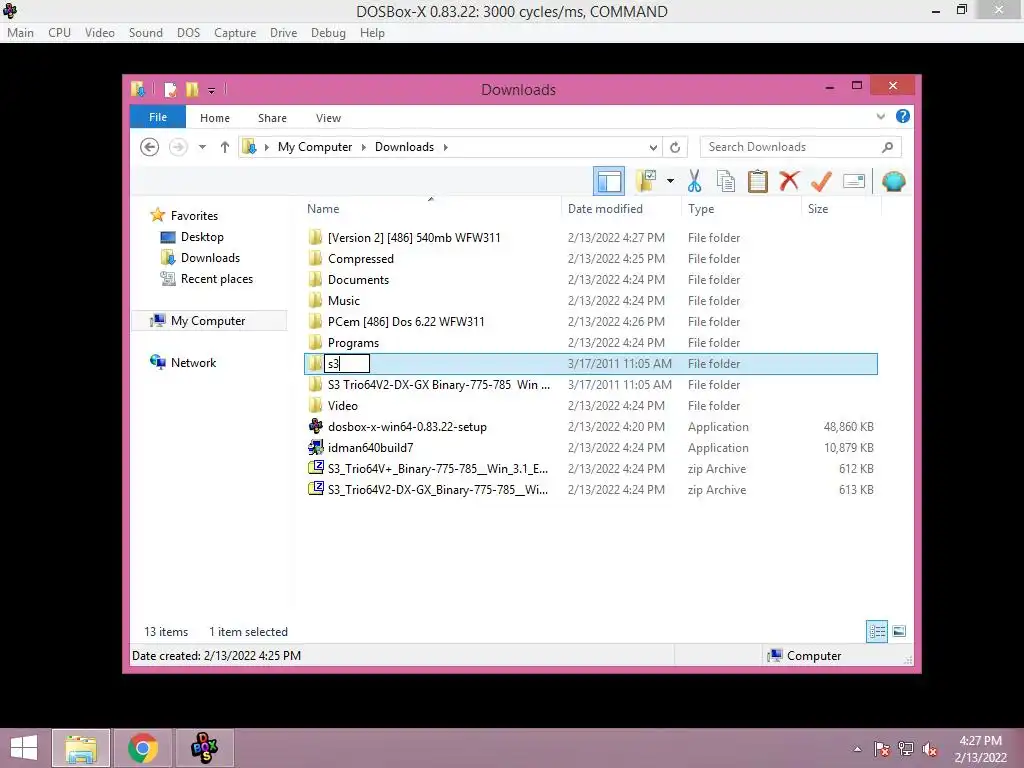Switch to details view in status bar
Screen dimensions: 1024x768
click(877, 631)
